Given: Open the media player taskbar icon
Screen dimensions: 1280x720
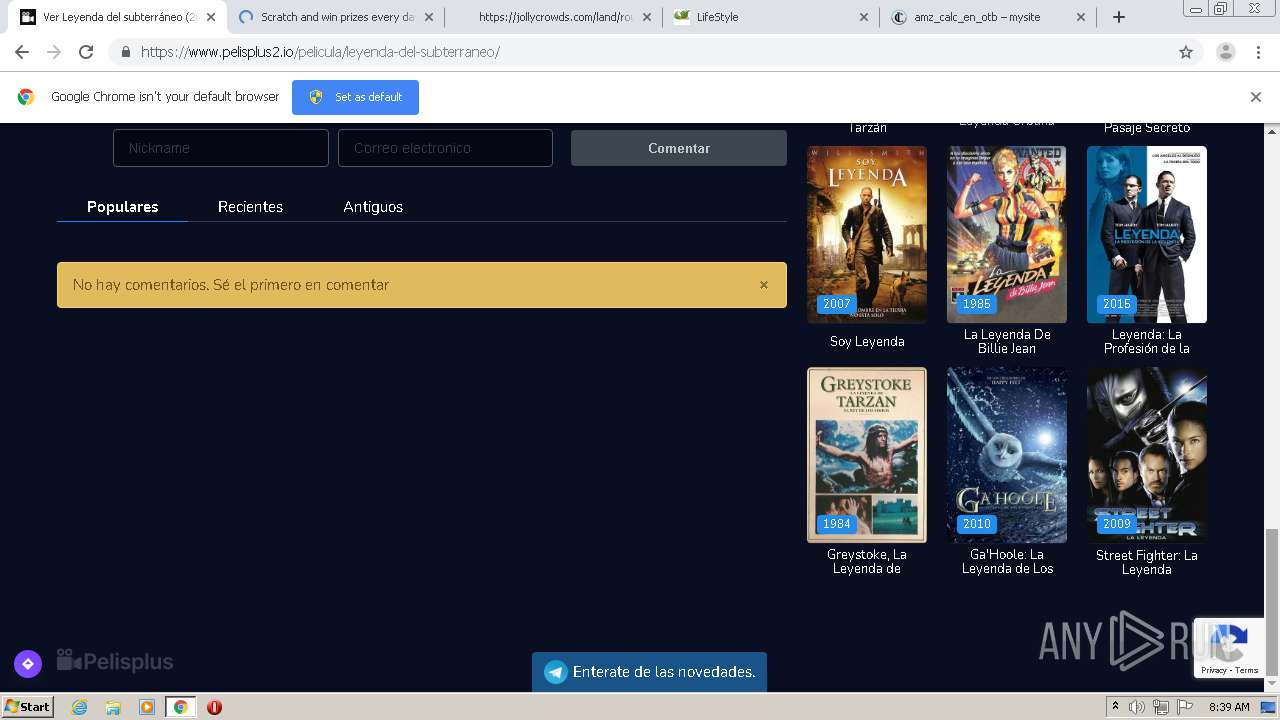Looking at the screenshot, I should tap(147, 707).
